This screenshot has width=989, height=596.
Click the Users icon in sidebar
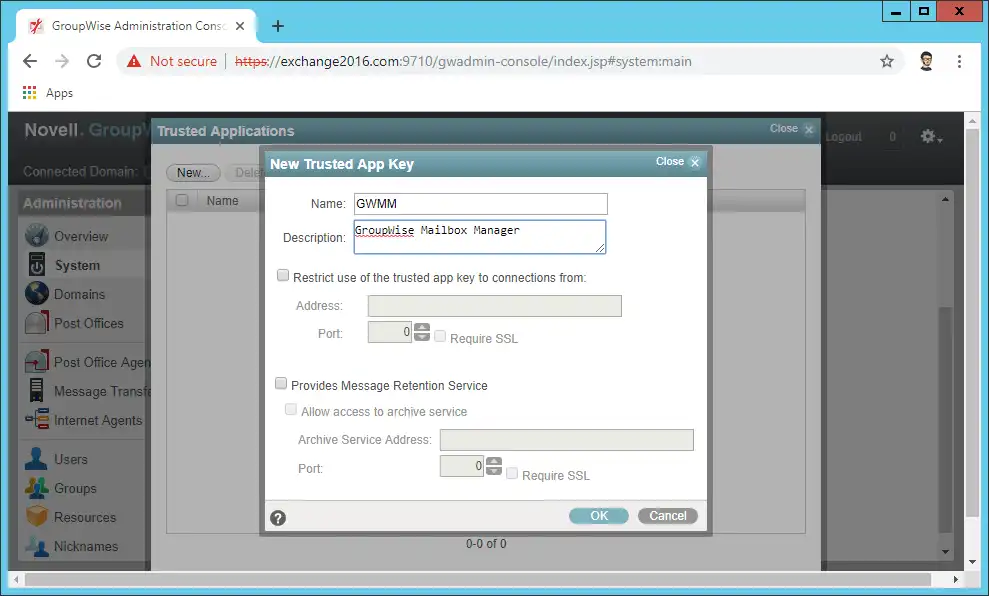[x=37, y=459]
